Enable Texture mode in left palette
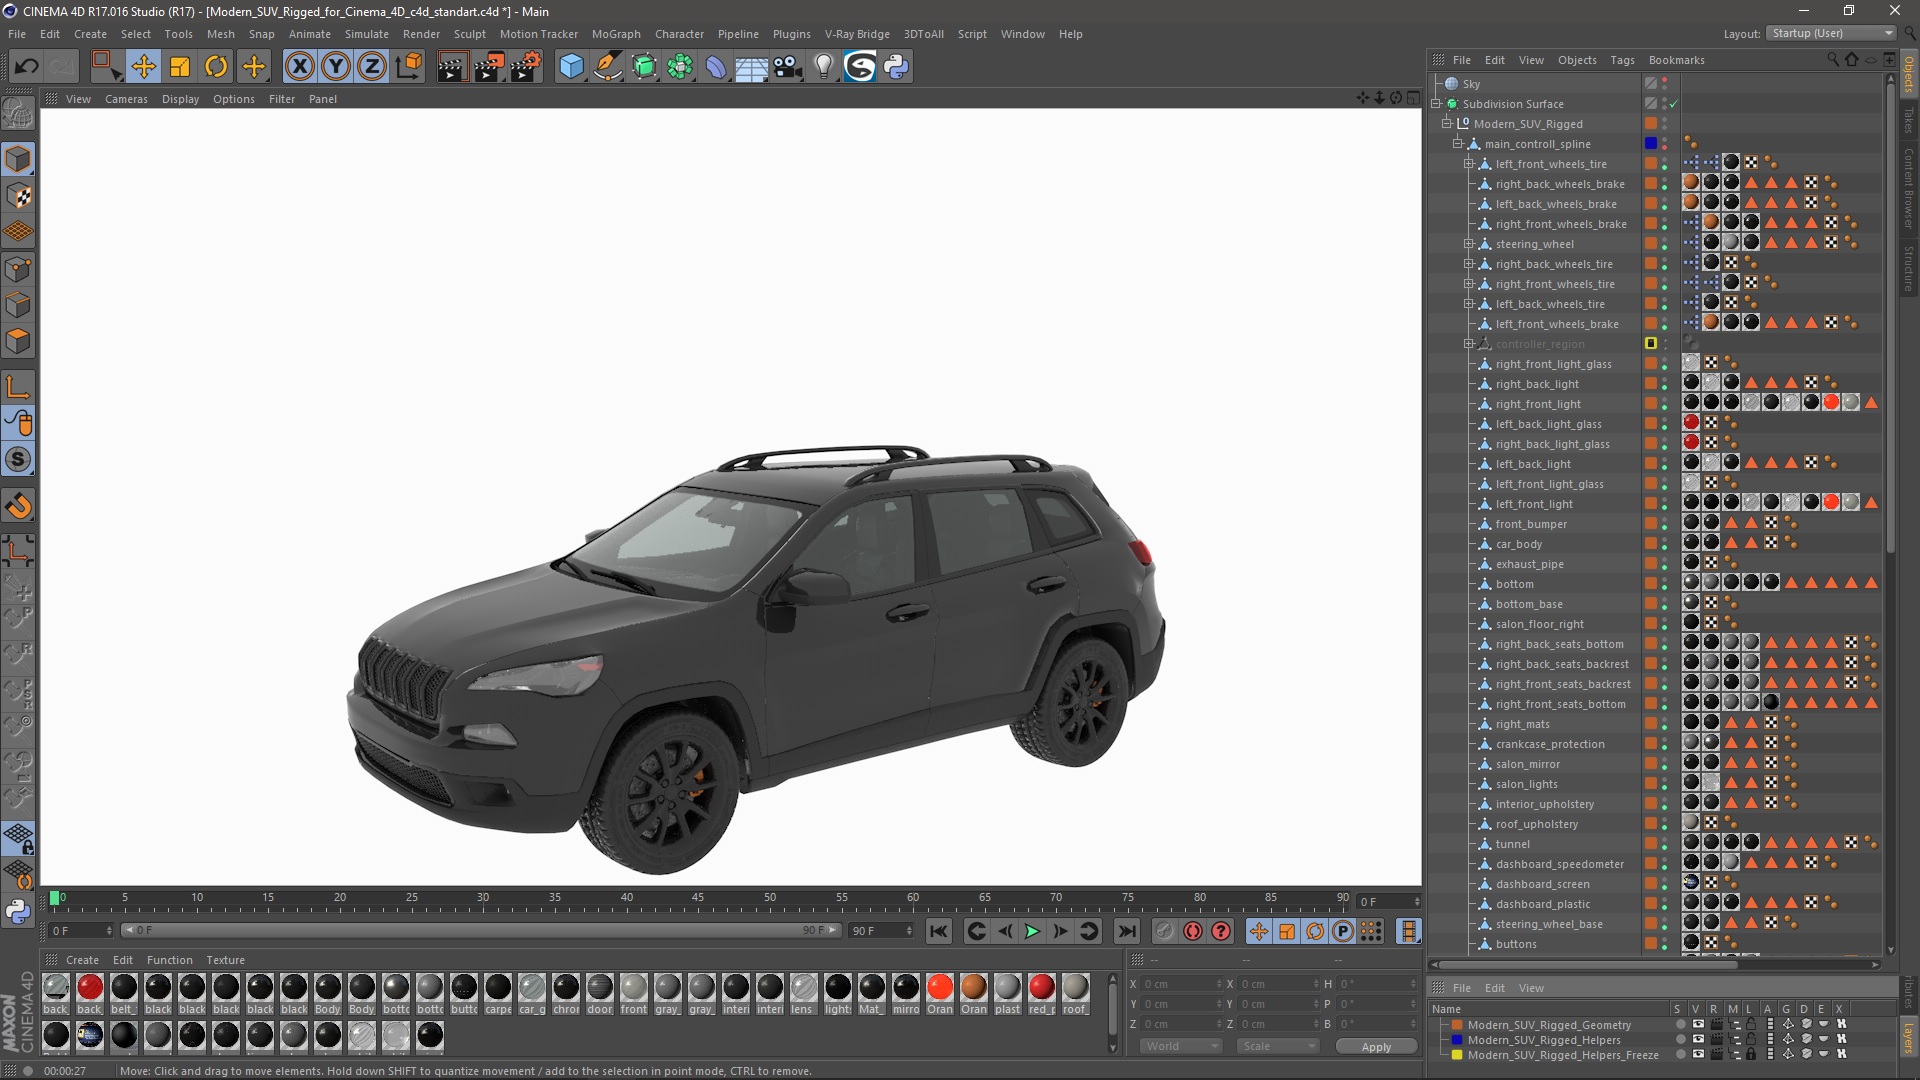Image resolution: width=1920 pixels, height=1080 pixels. coord(18,196)
